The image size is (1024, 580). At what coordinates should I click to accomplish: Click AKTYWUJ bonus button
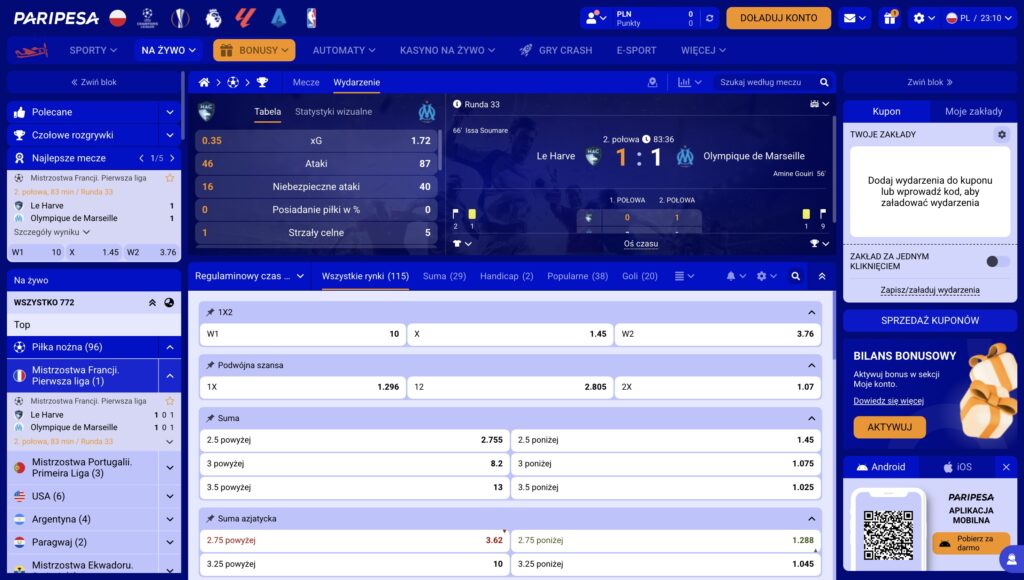click(x=889, y=427)
